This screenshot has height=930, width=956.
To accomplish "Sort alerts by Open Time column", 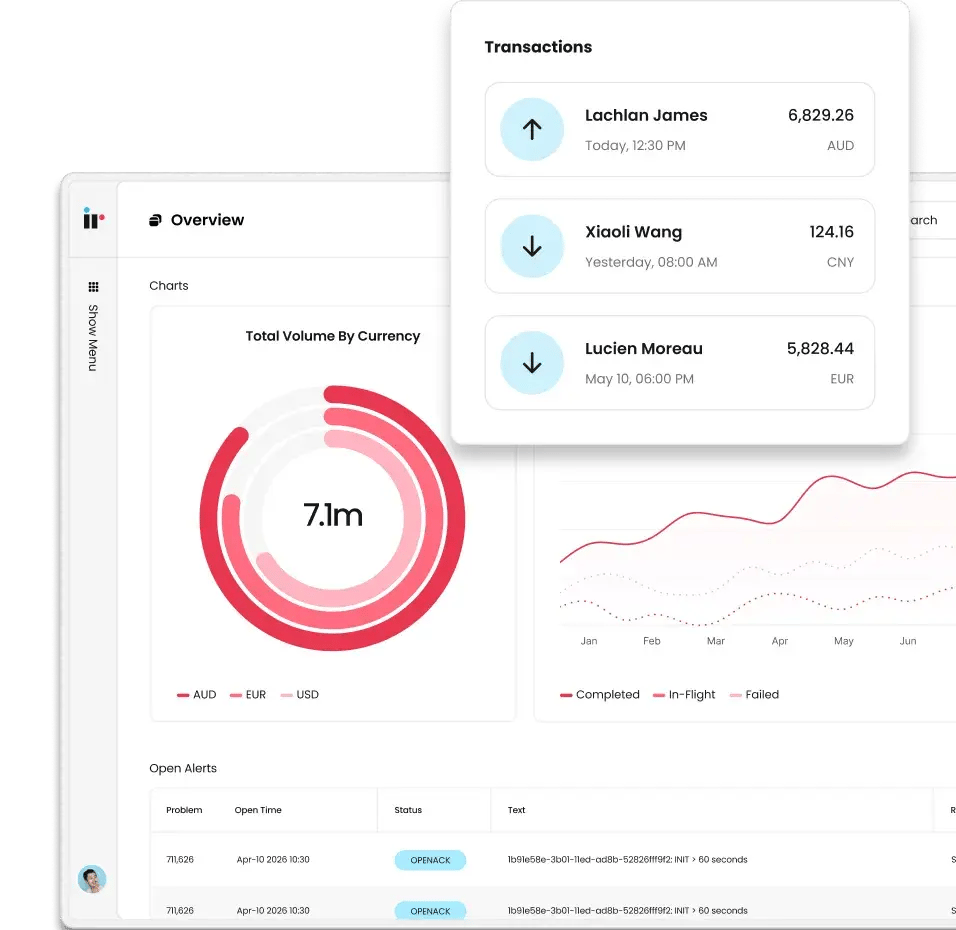I will click(258, 810).
